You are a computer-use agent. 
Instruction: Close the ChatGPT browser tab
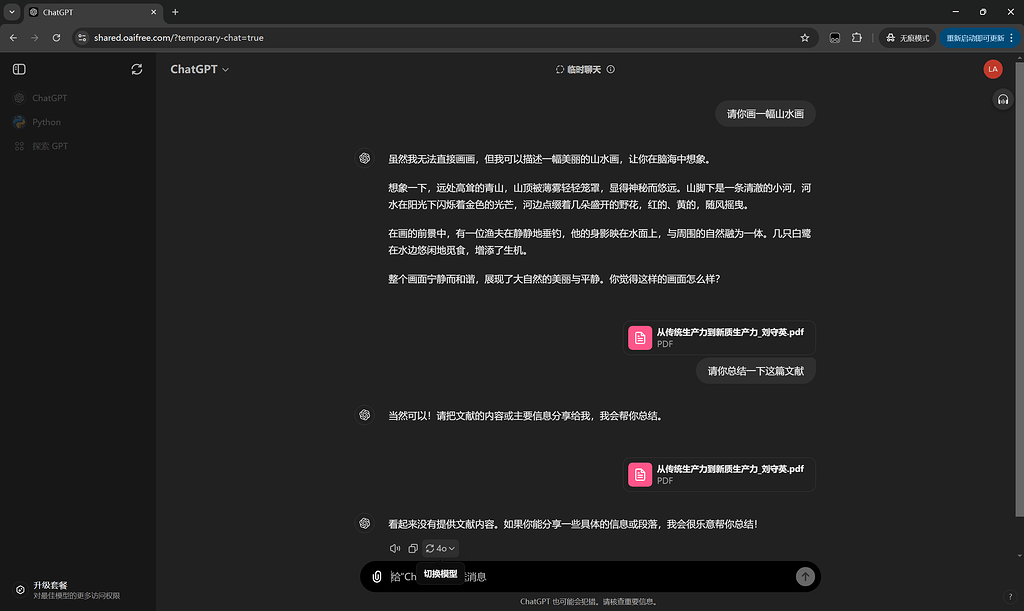[x=153, y=12]
